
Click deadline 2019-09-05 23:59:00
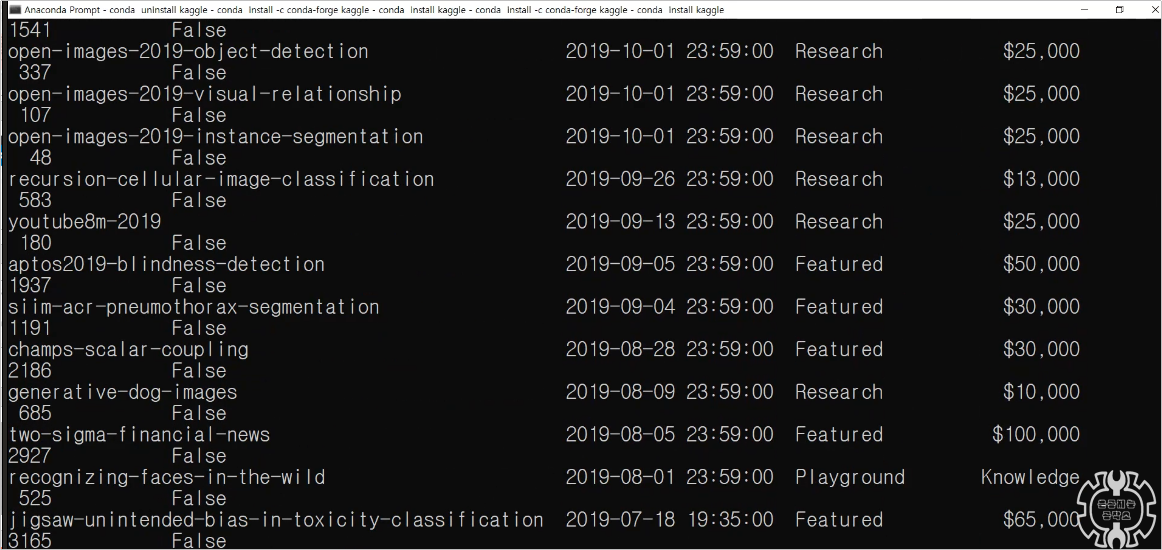coord(670,265)
